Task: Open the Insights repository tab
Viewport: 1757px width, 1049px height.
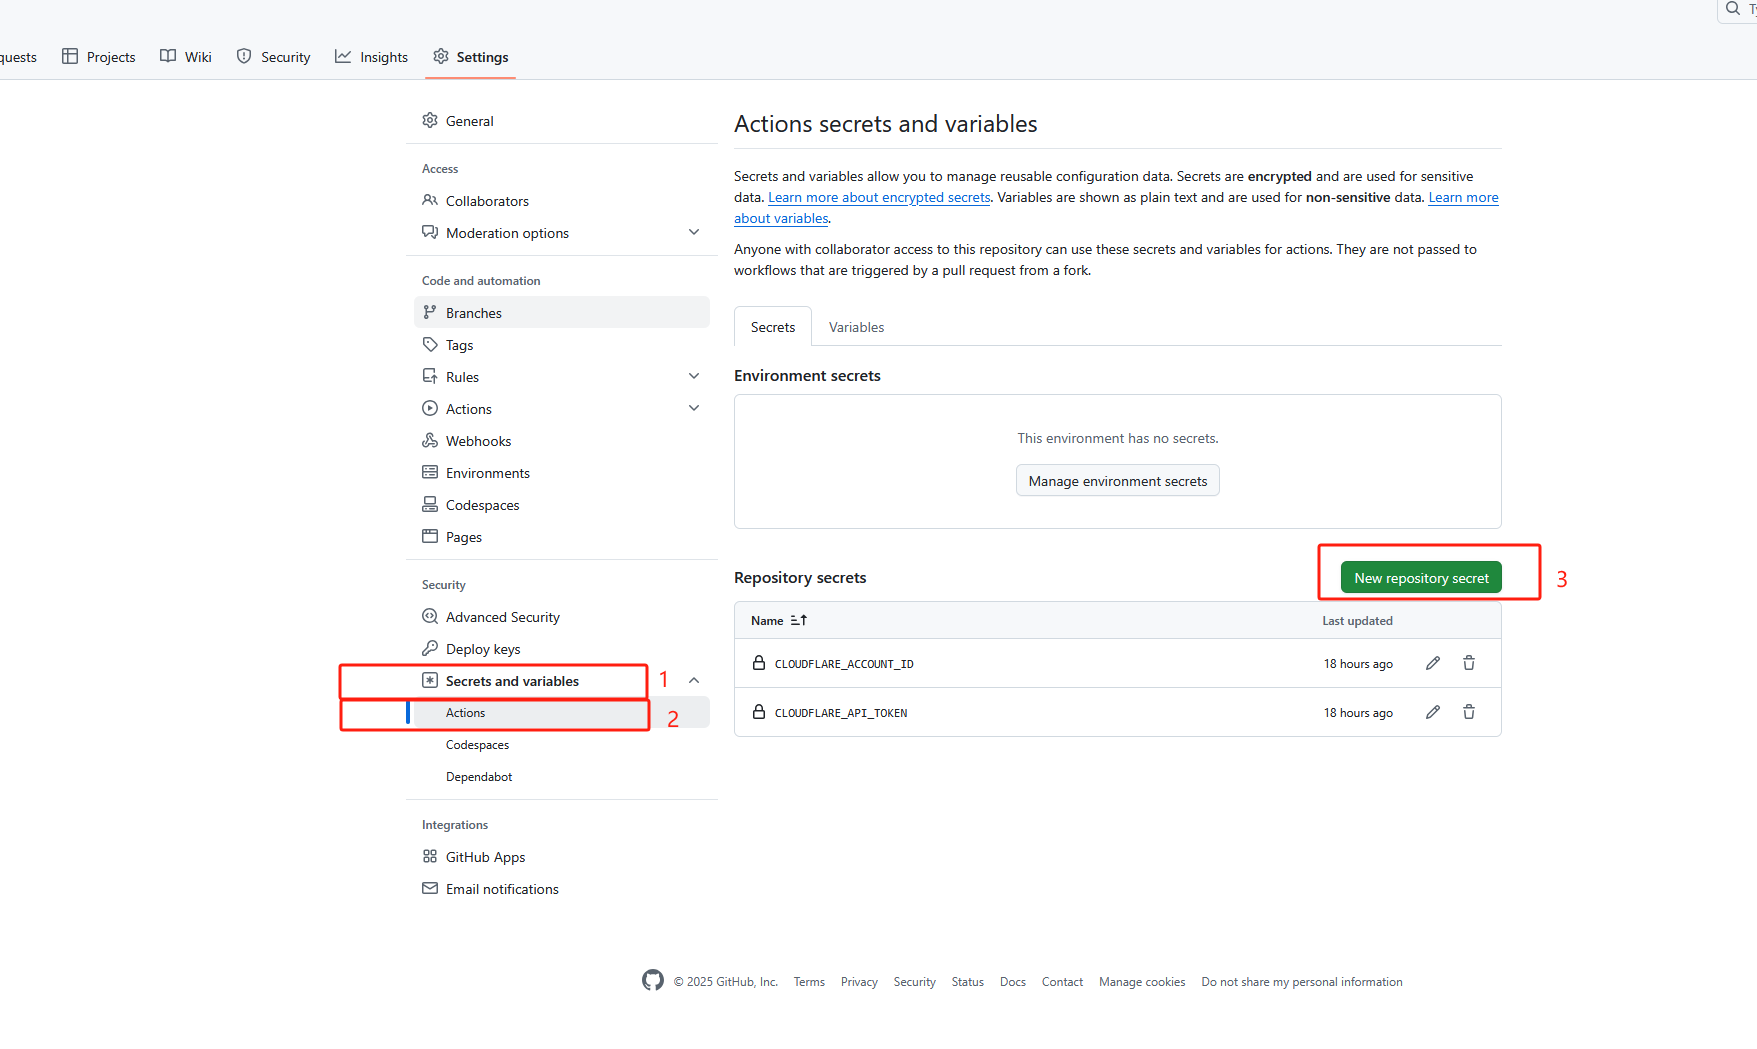Action: click(x=372, y=57)
